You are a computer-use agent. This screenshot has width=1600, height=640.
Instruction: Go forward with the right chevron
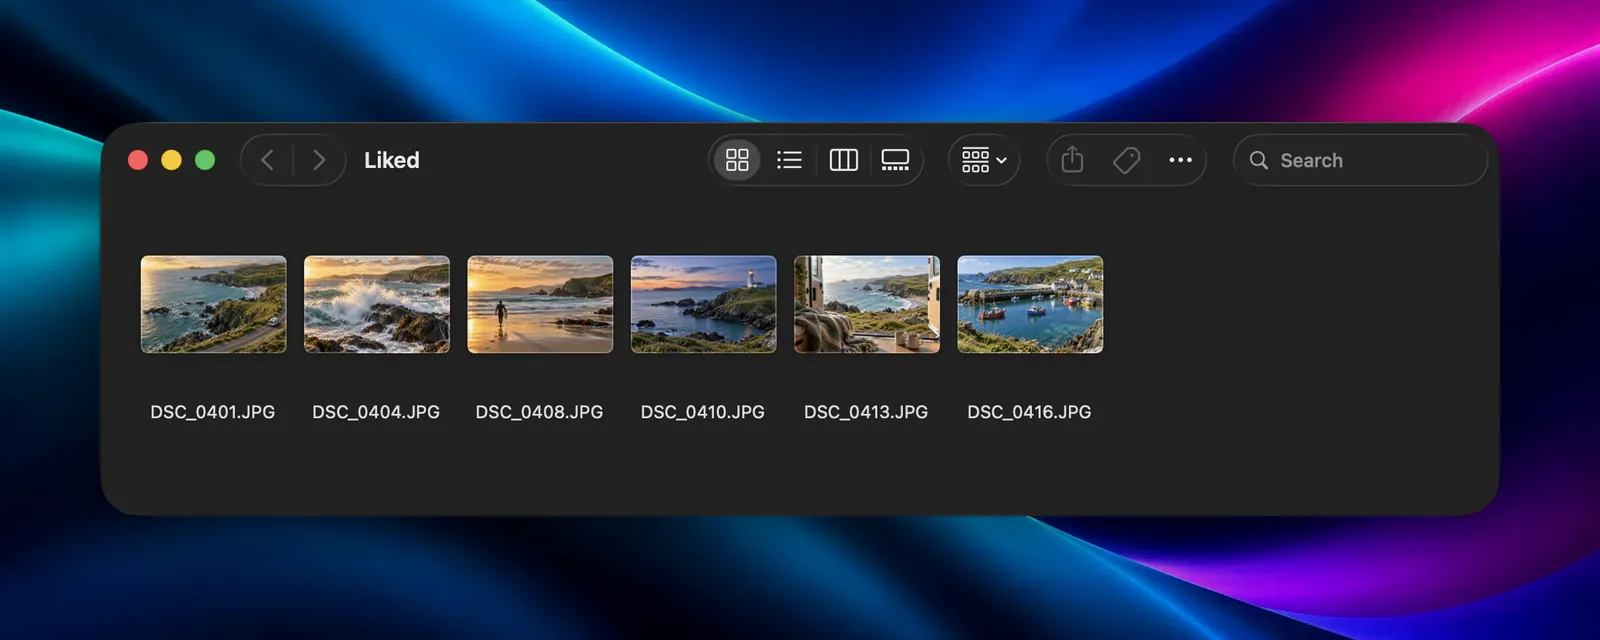pyautogui.click(x=319, y=160)
